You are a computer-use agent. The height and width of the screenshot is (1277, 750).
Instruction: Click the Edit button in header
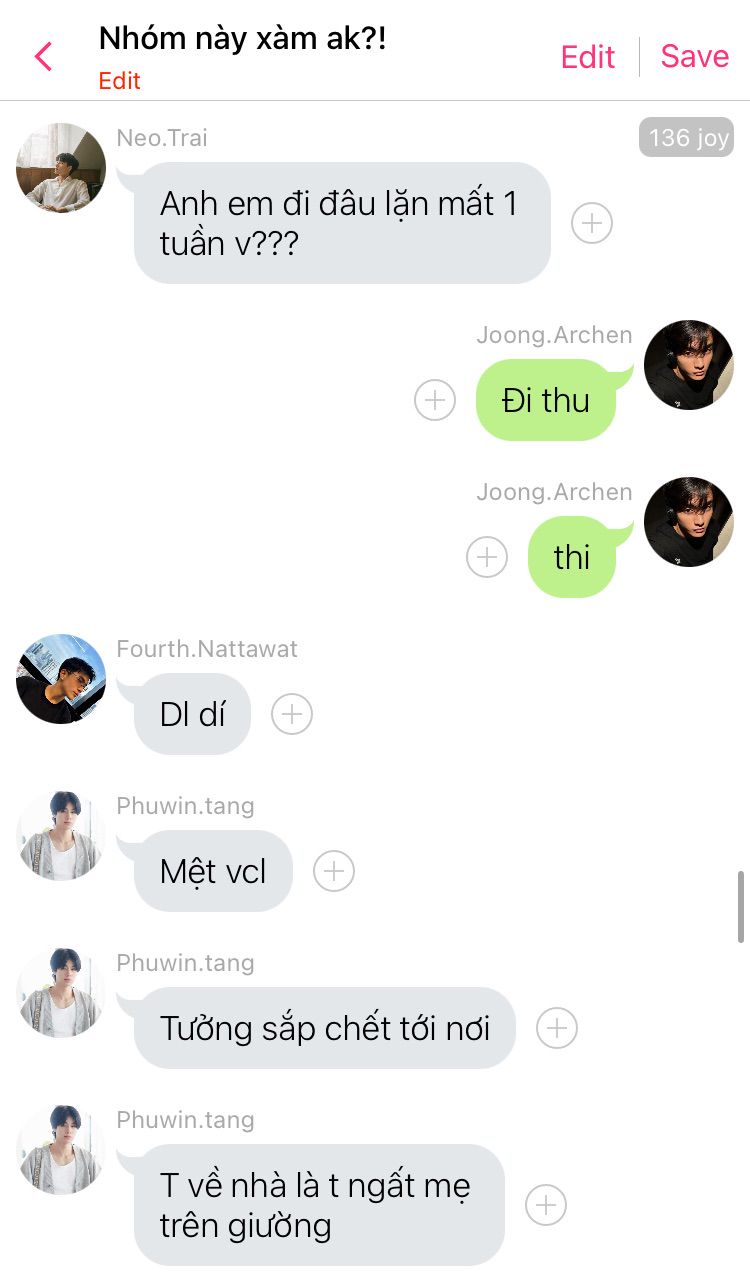point(588,57)
